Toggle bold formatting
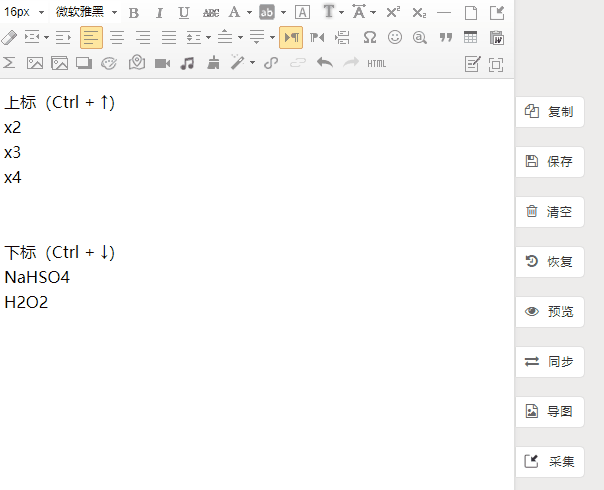 pos(134,13)
